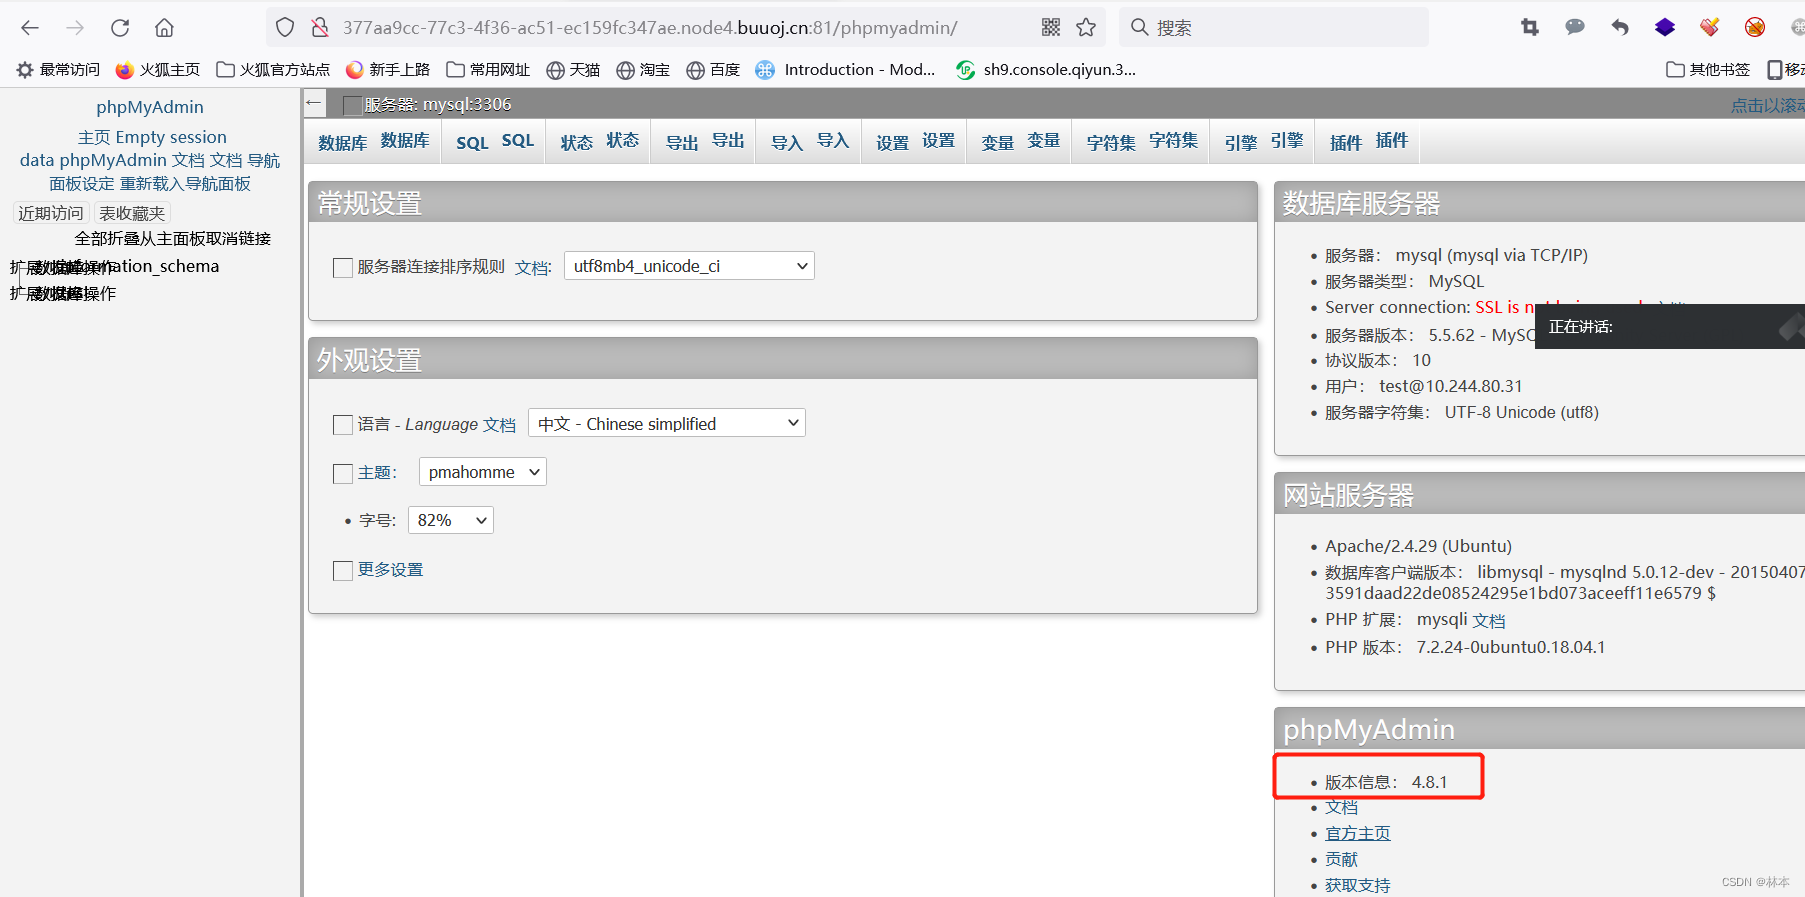
Task: Open sh9.console.qiyun bookmark
Action: (x=1046, y=70)
